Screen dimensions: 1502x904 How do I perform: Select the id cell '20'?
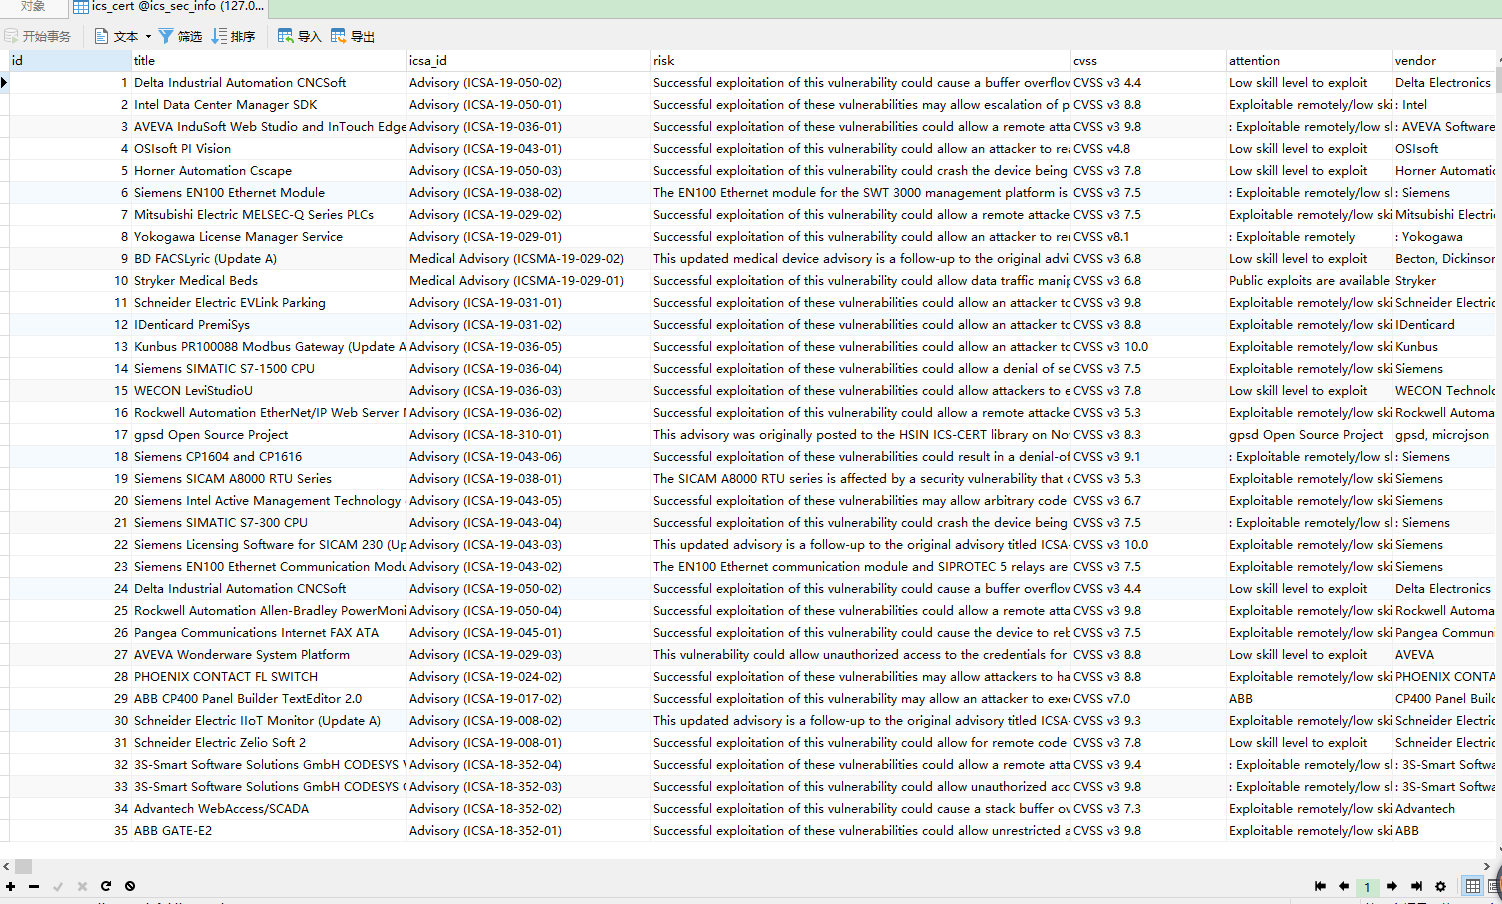tap(70, 501)
